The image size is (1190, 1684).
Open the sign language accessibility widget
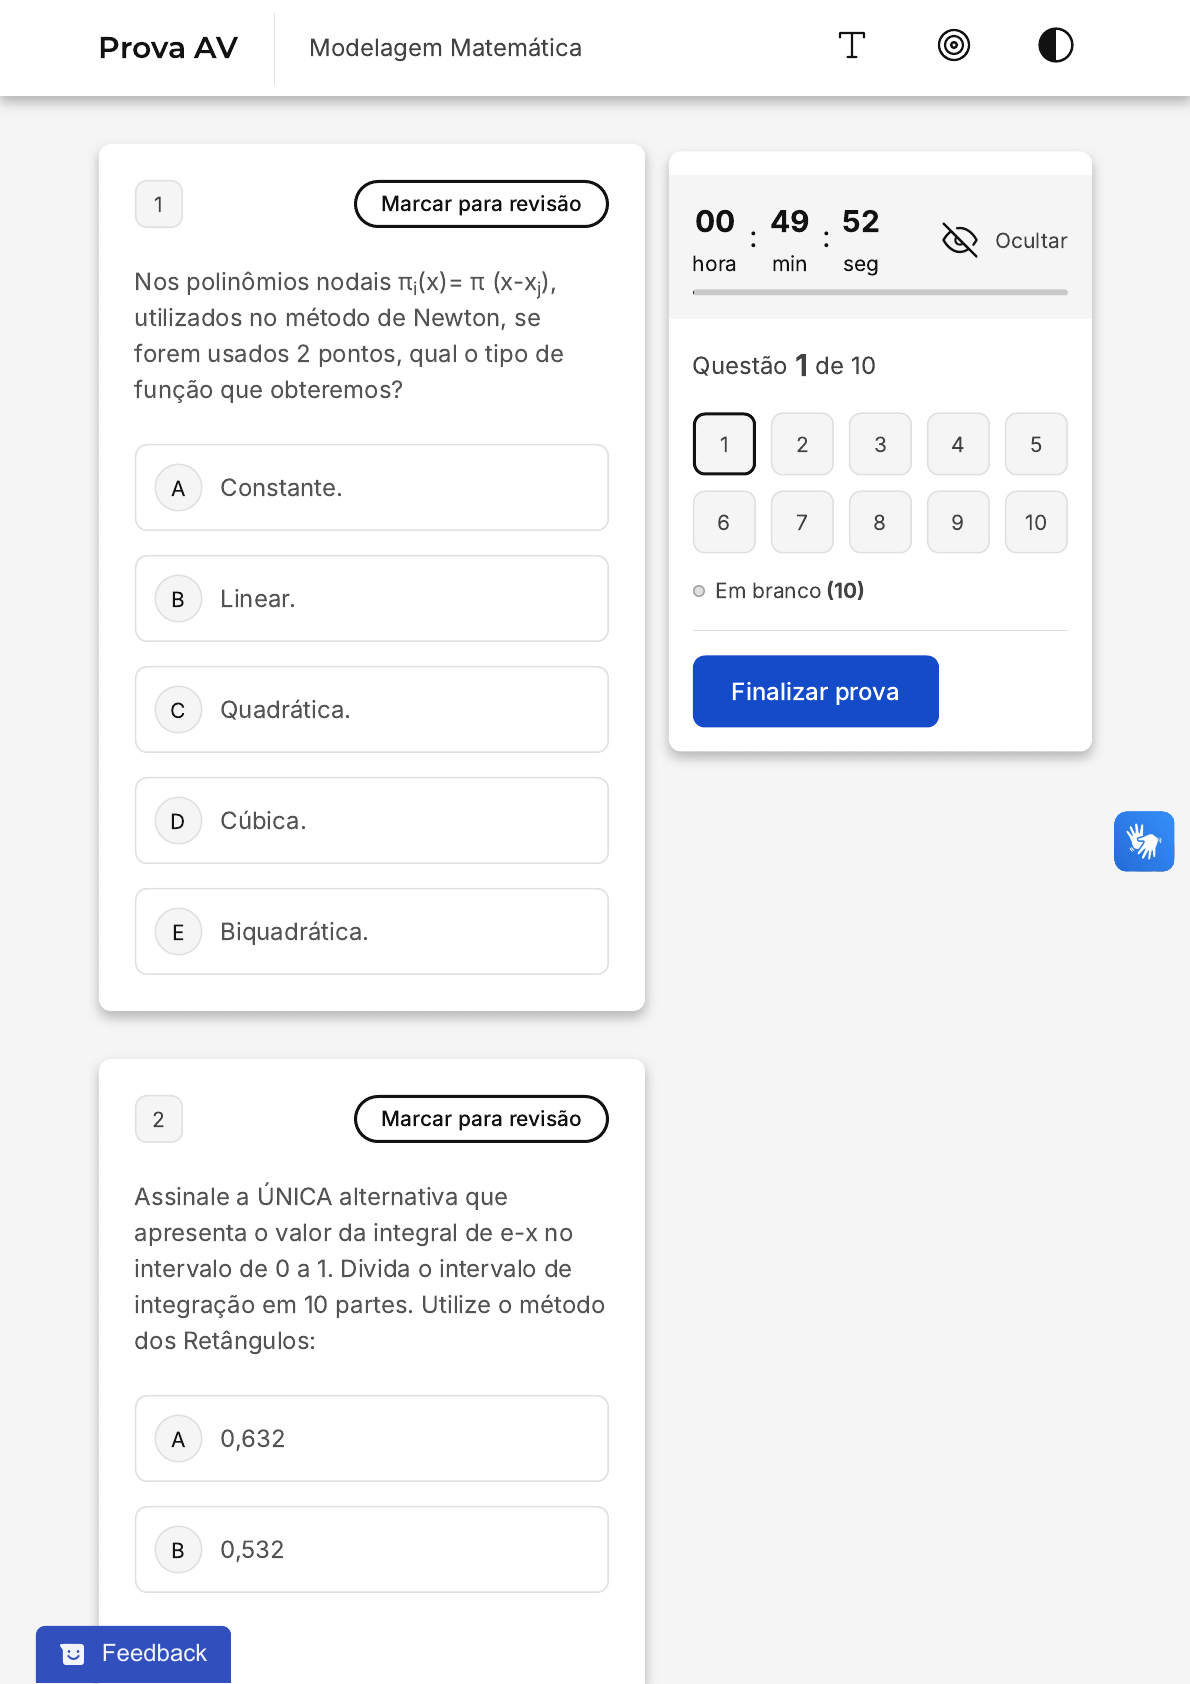point(1144,841)
